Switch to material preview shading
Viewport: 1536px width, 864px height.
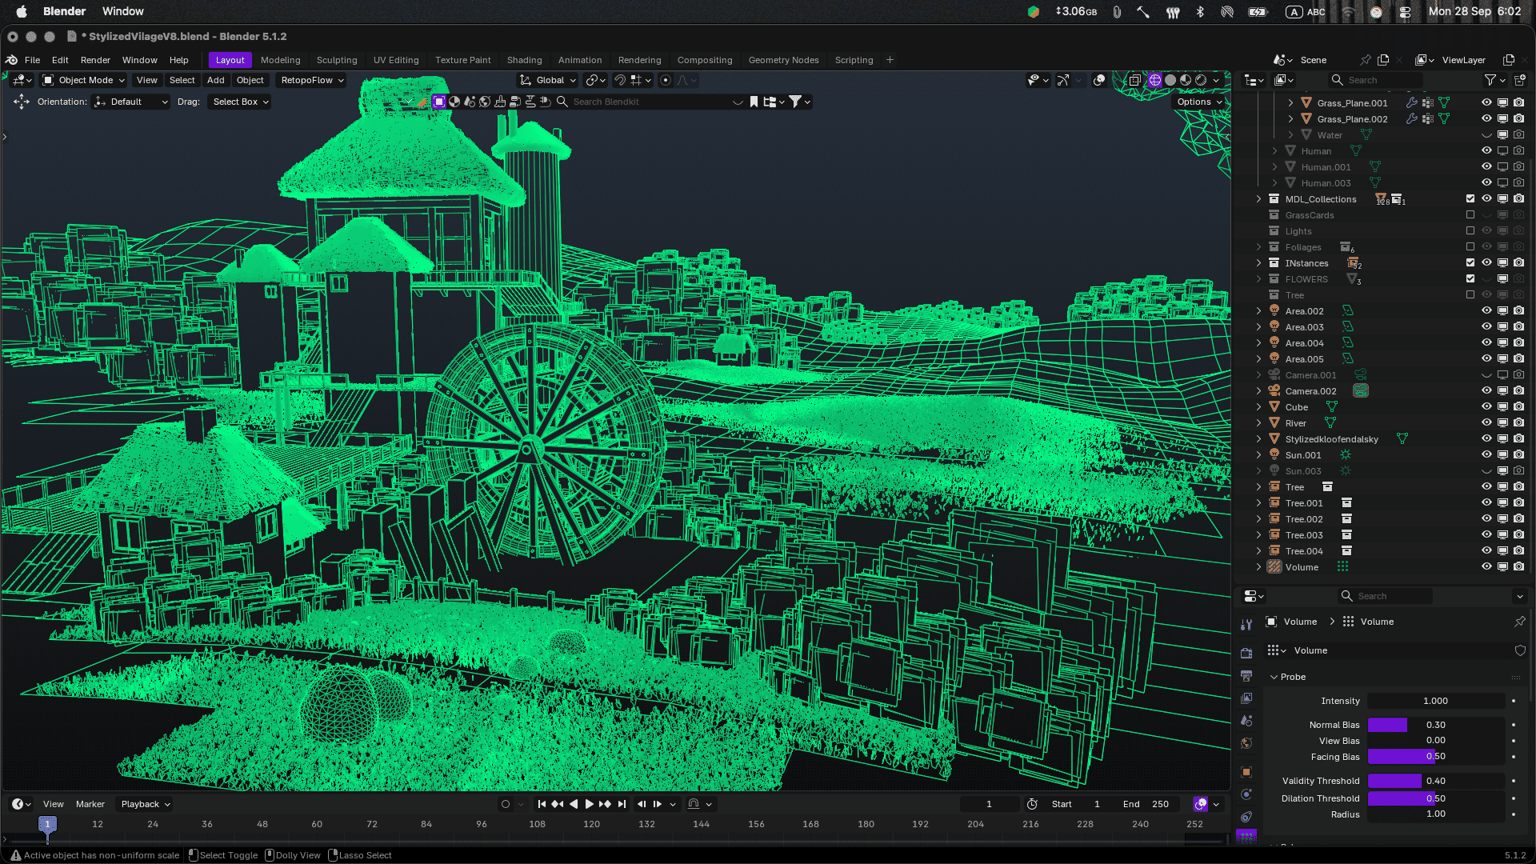coord(1185,80)
